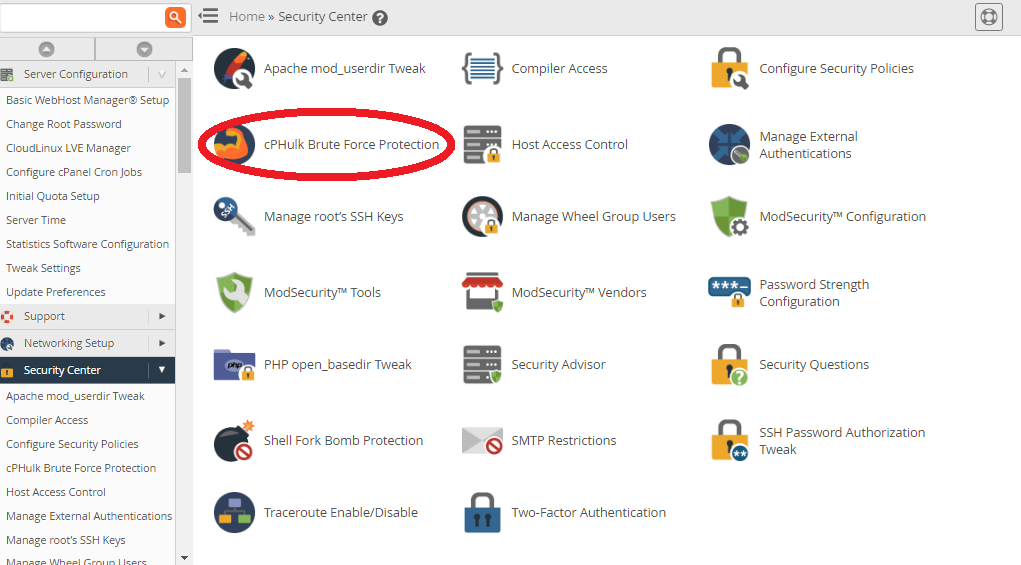Expand all sidebar sections with down arrow
Viewport: 1021px width, 565px height.
pyautogui.click(x=145, y=49)
